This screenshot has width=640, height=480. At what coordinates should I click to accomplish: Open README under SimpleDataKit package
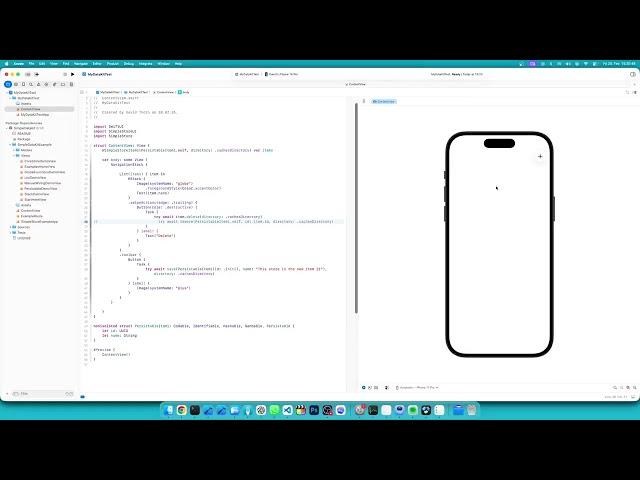point(22,133)
